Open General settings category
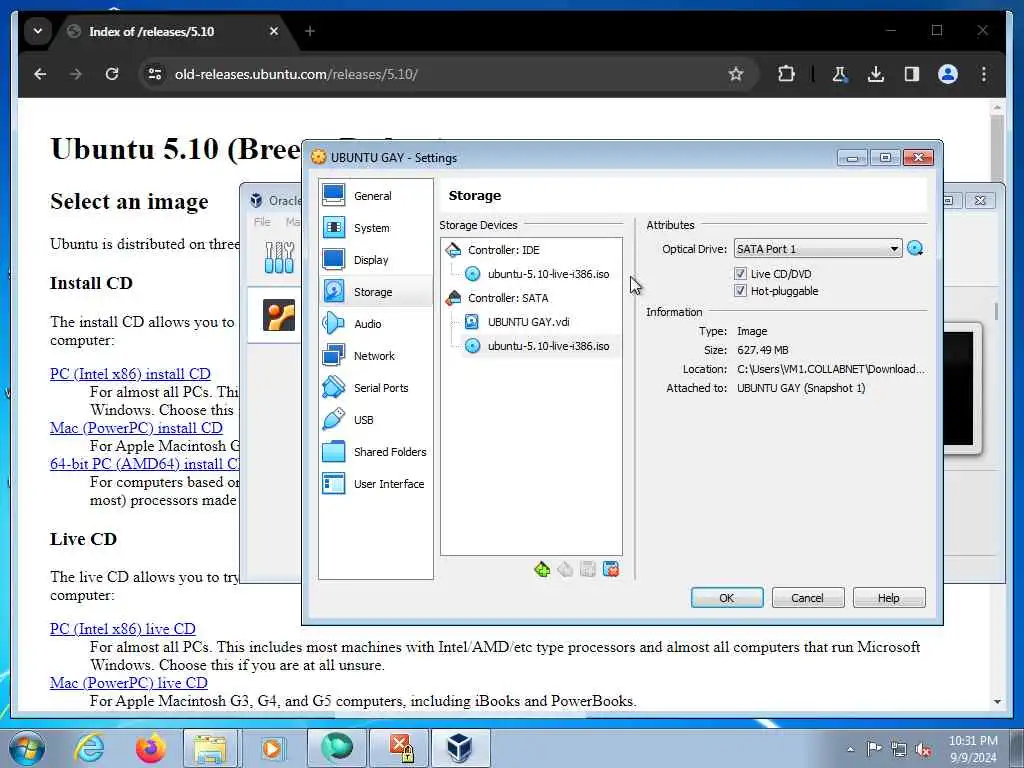 376,196
